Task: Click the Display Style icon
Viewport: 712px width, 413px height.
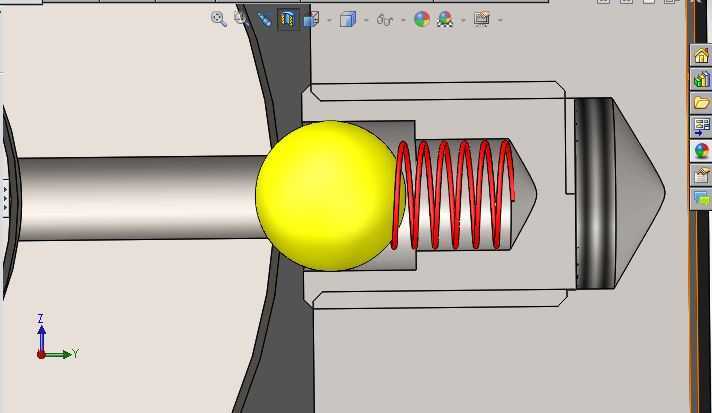Action: point(348,20)
